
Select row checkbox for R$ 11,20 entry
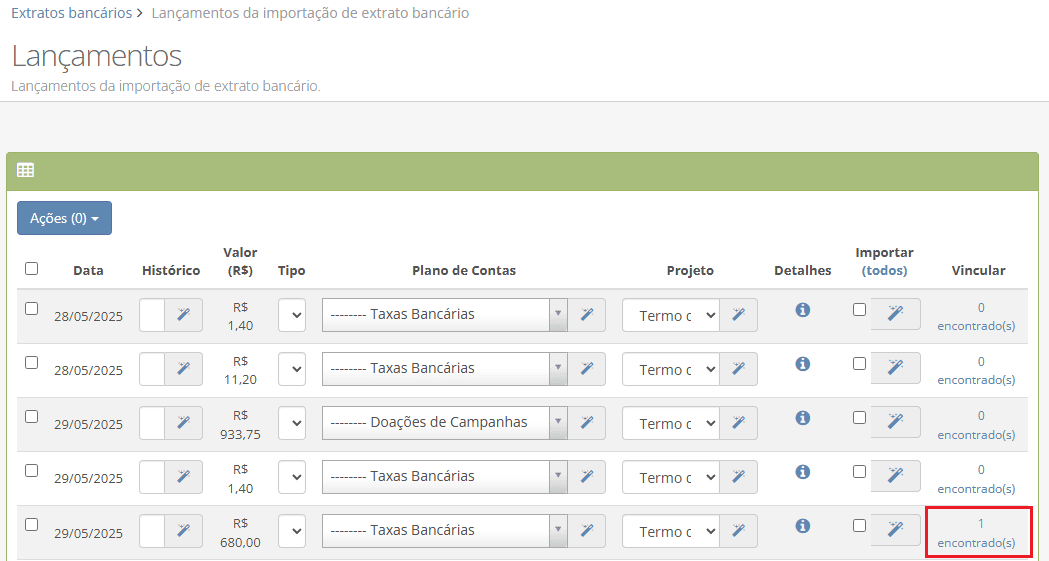[31, 362]
